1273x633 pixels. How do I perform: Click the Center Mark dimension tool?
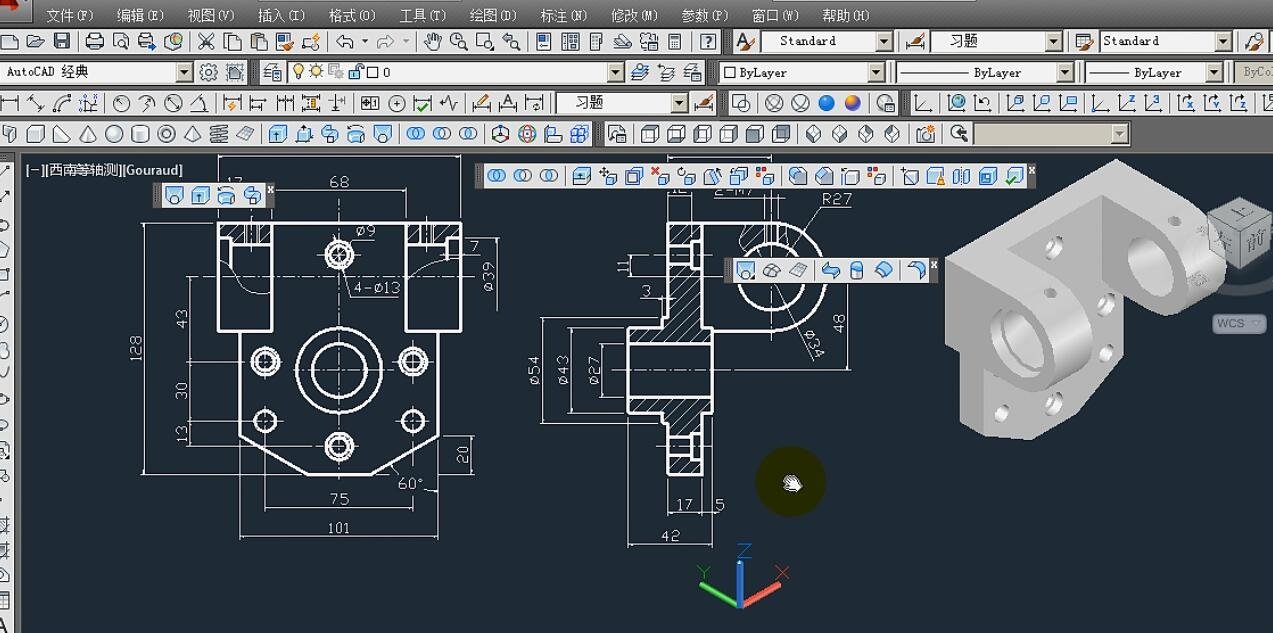point(397,103)
